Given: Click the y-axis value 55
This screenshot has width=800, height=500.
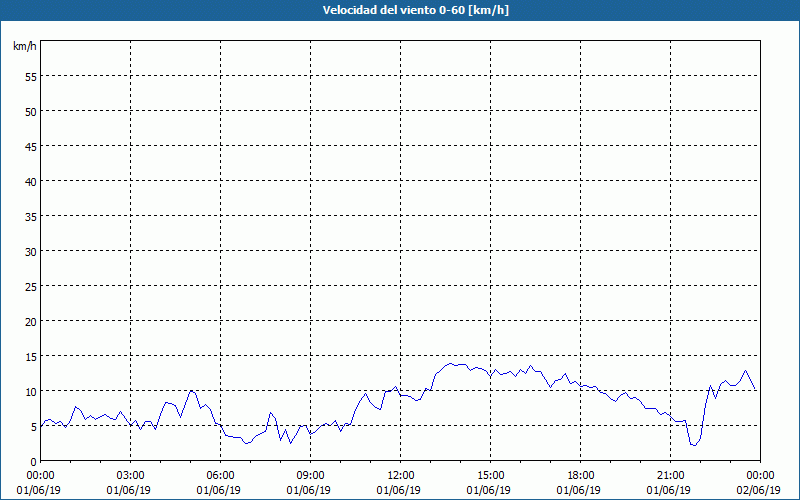Looking at the screenshot, I should point(31,77).
